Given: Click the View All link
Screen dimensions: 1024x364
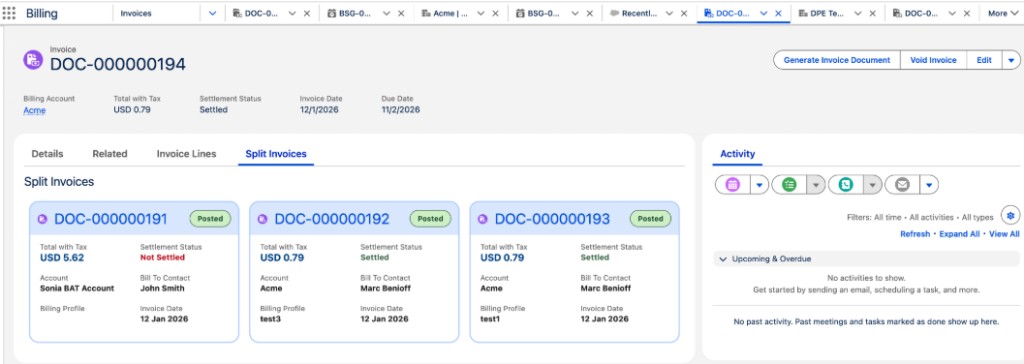Looking at the screenshot, I should 1004,234.
